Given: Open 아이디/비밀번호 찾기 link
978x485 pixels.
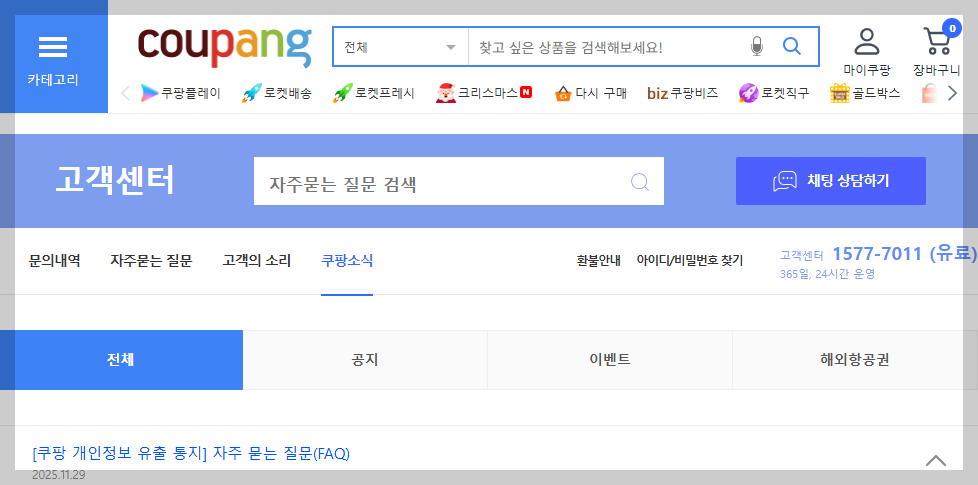Looking at the screenshot, I should [x=690, y=261].
